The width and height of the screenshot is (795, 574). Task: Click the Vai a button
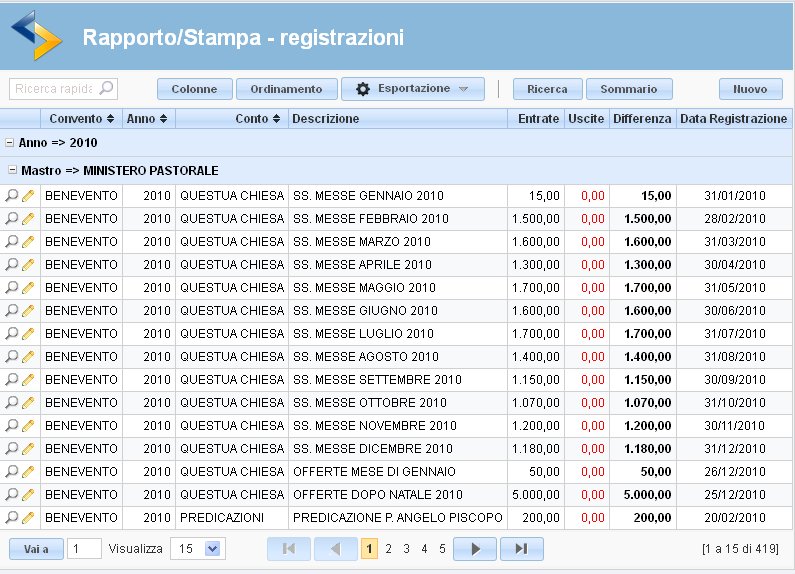point(37,549)
